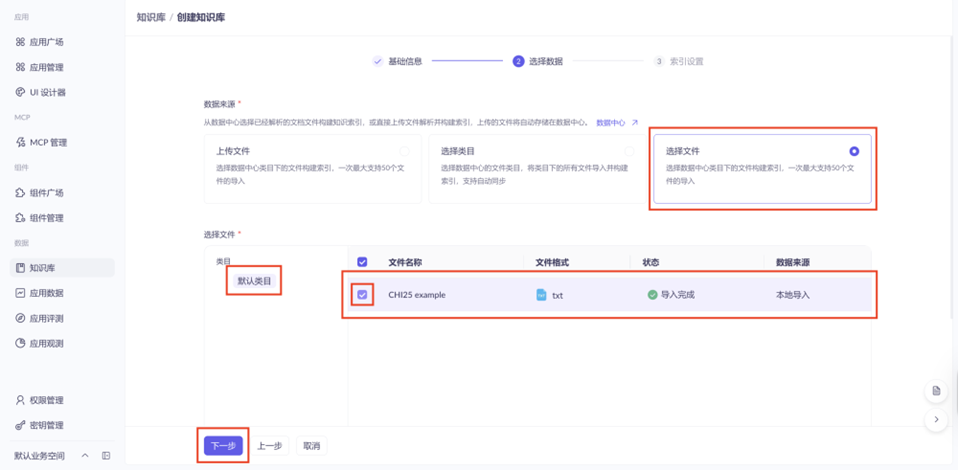
Task: Open 应用管理 in the sidebar
Action: [46, 67]
